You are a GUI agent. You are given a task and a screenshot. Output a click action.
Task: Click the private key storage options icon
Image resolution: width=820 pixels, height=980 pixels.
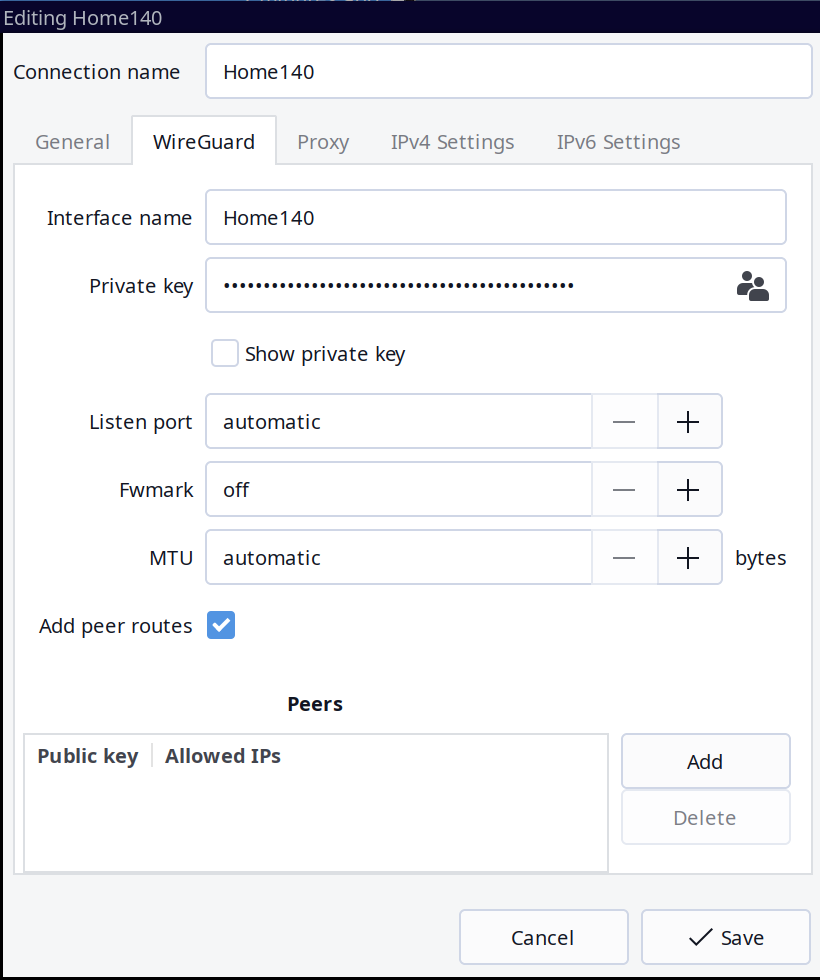[x=752, y=286]
